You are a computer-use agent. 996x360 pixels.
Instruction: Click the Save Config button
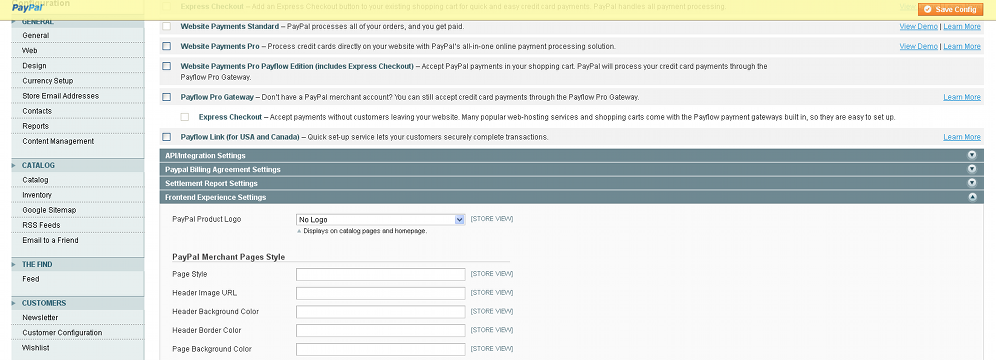[x=950, y=10]
